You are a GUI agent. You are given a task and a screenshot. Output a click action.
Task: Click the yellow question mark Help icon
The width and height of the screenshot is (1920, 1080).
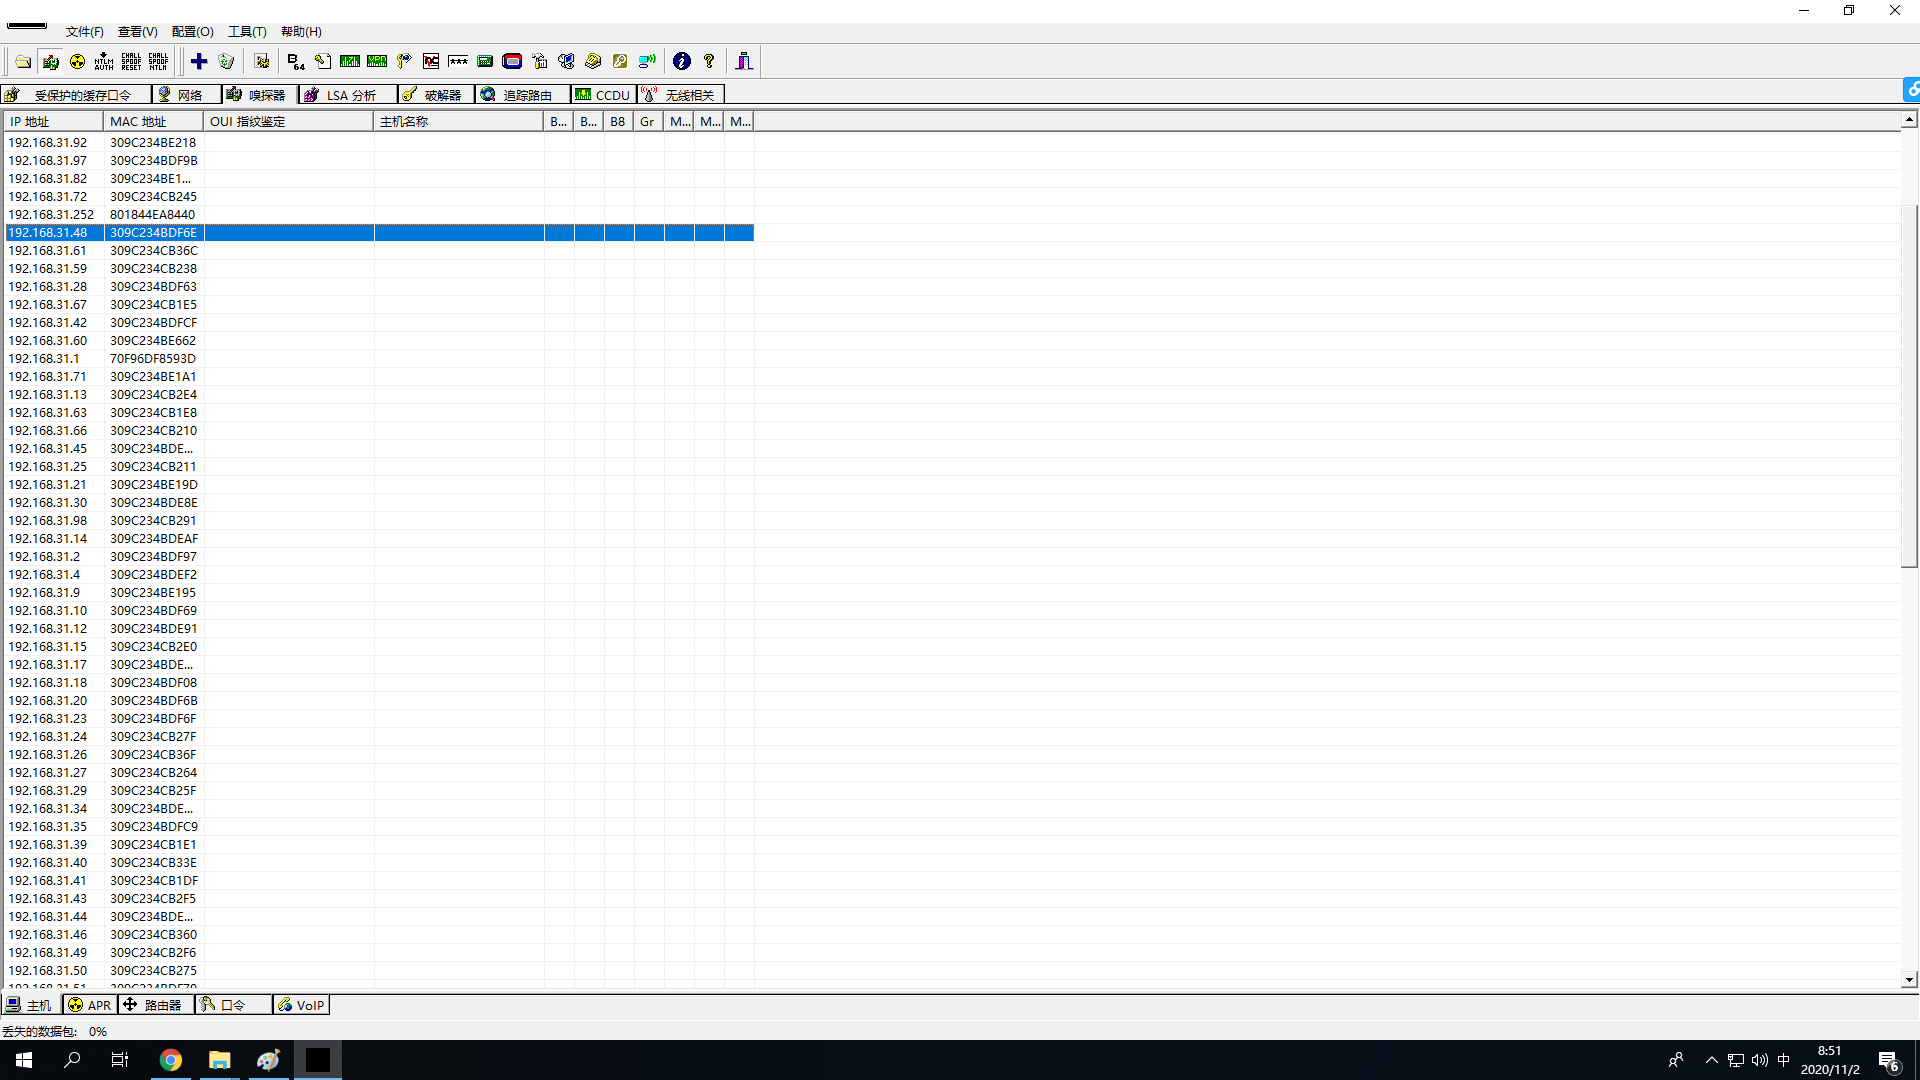(709, 62)
